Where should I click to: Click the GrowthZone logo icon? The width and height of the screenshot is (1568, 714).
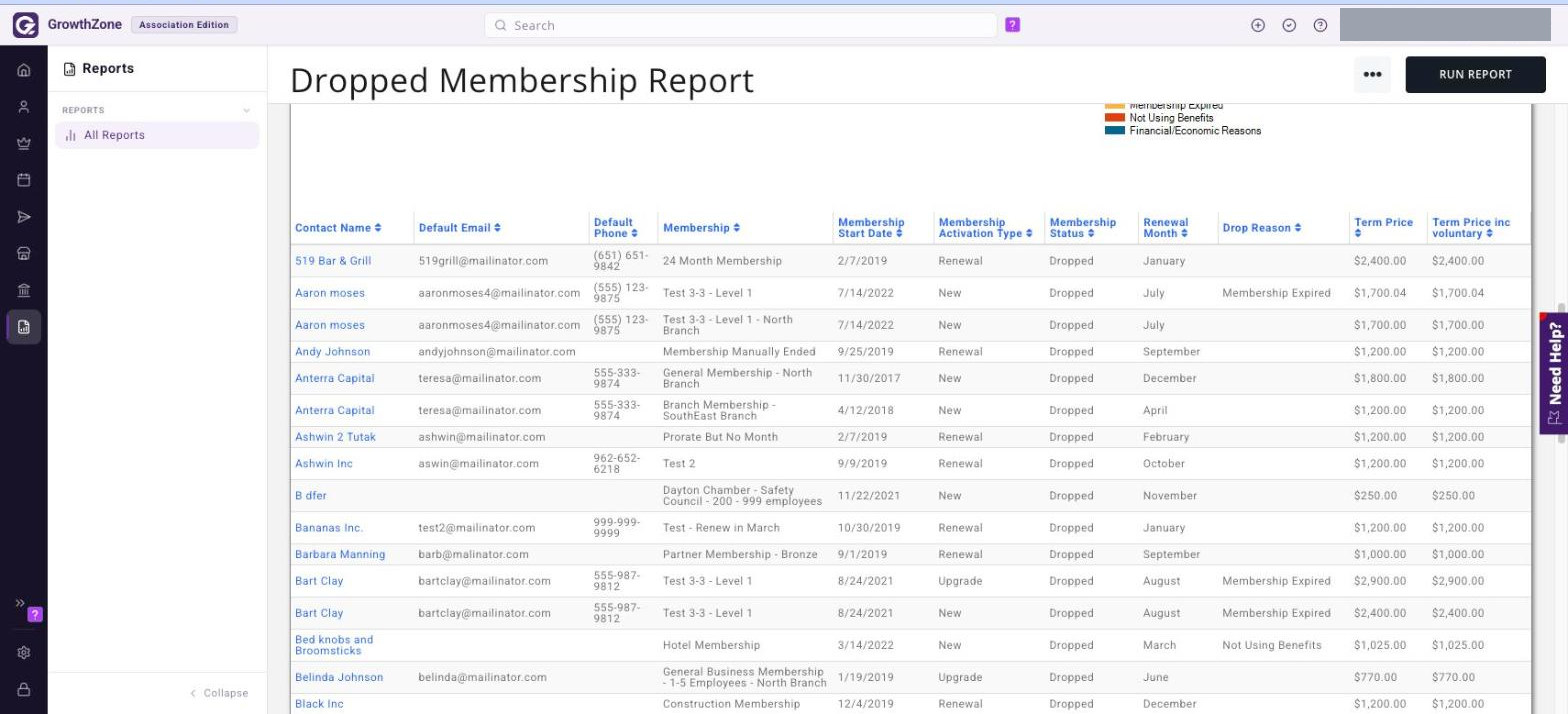coord(25,25)
